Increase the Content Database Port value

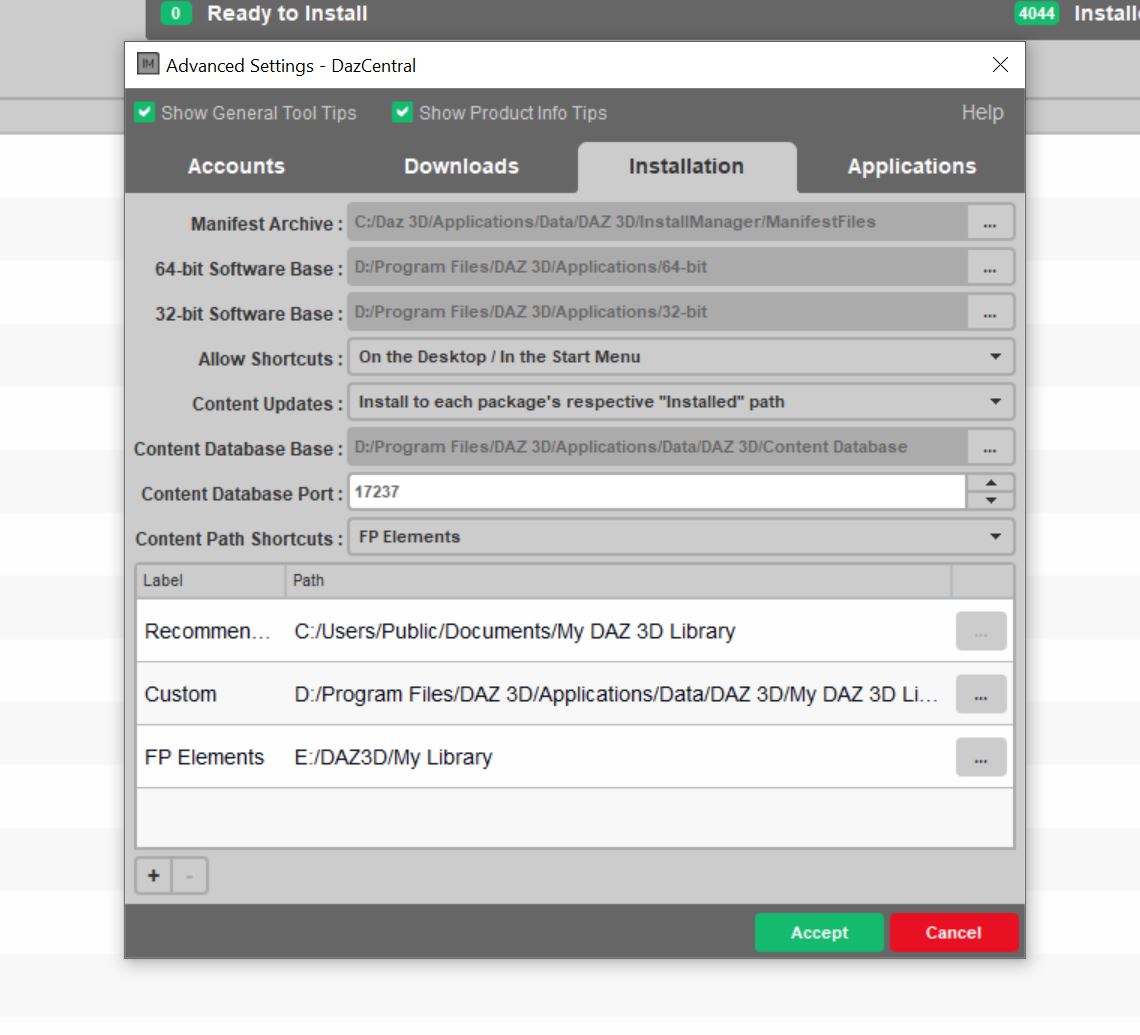(990, 483)
